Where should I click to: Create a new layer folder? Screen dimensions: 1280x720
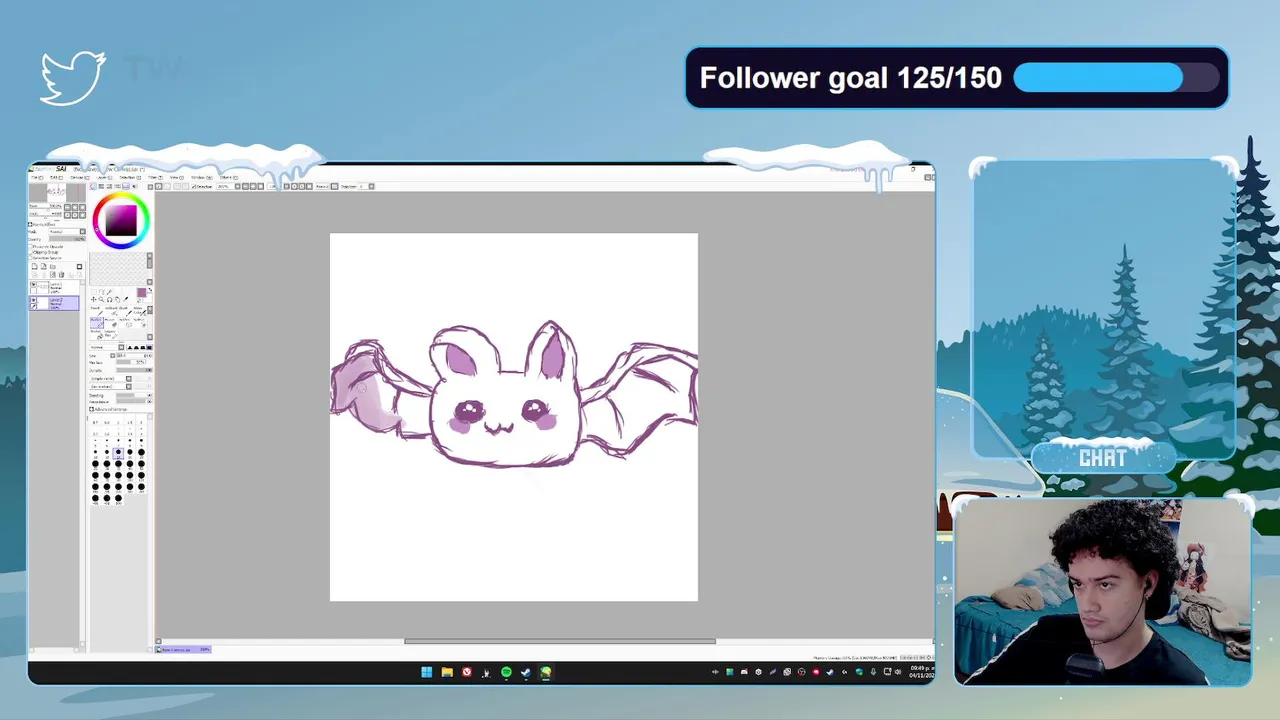[52, 266]
